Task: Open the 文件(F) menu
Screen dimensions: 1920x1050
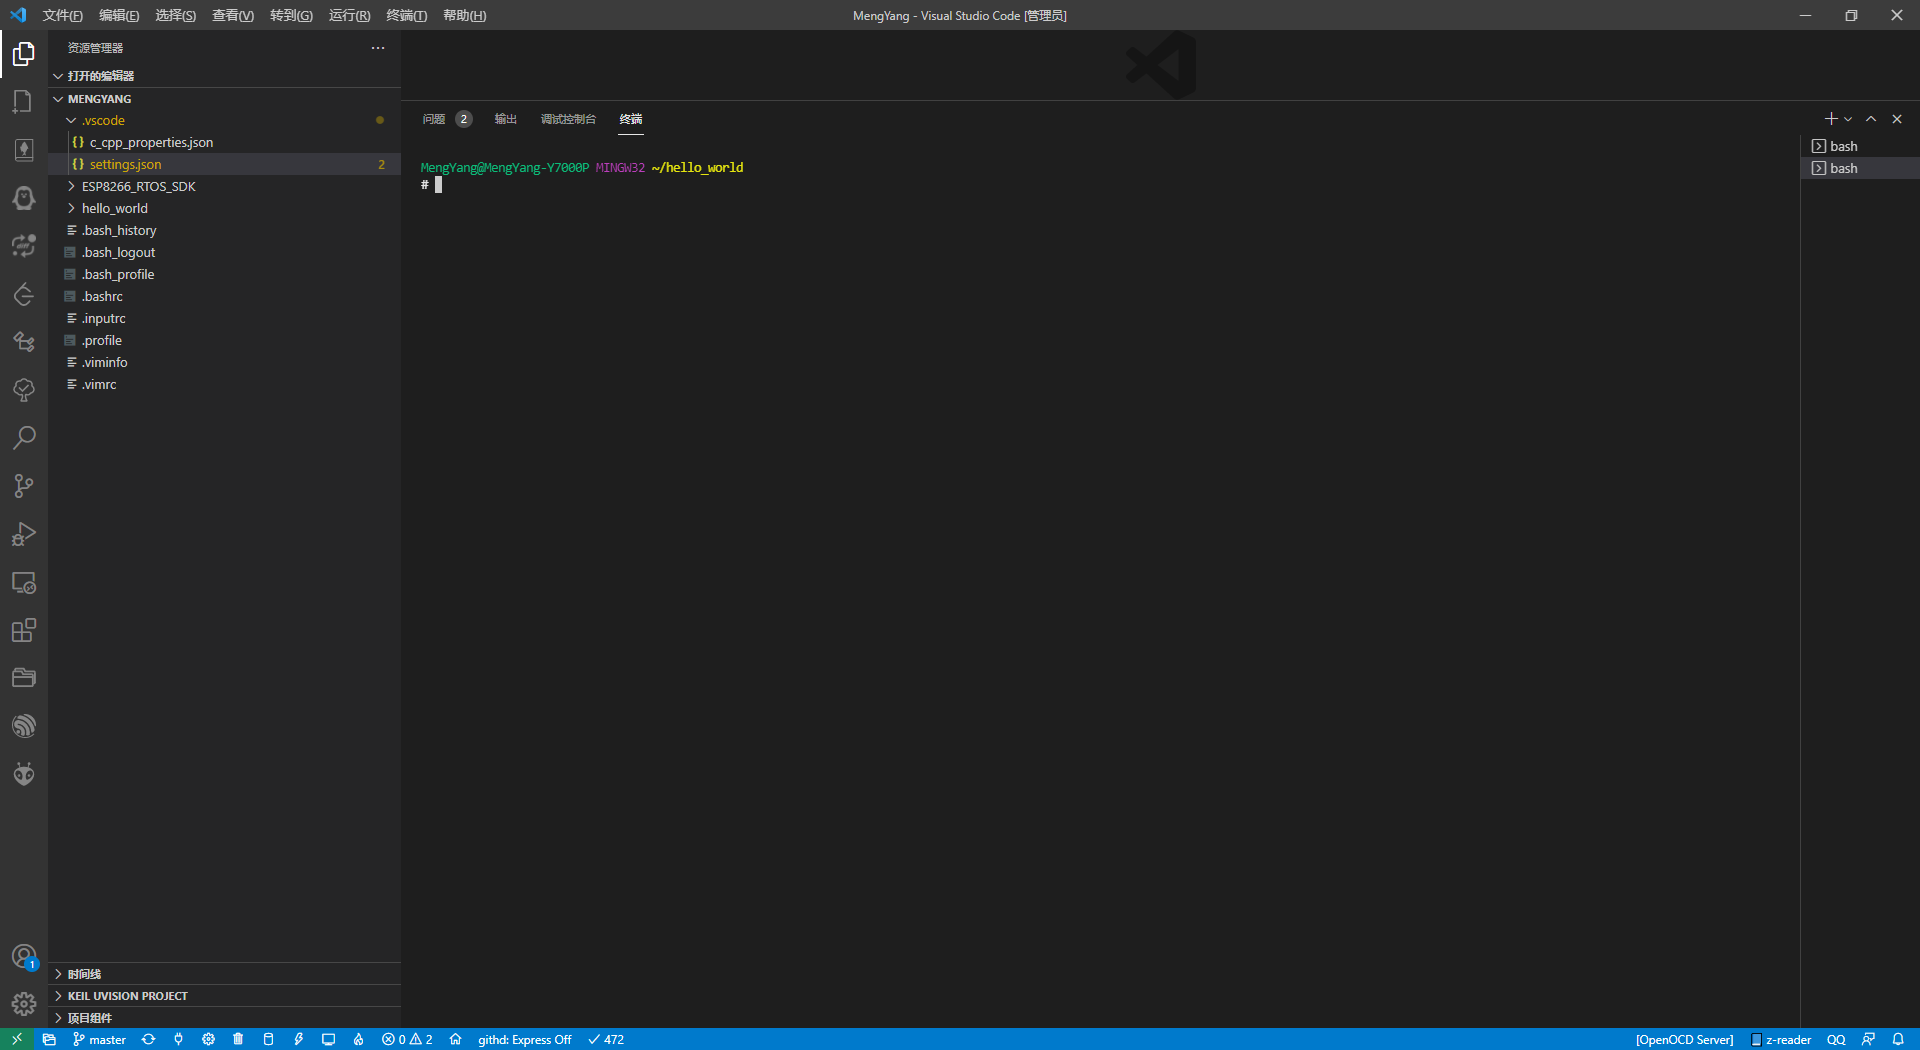Action: 62,15
